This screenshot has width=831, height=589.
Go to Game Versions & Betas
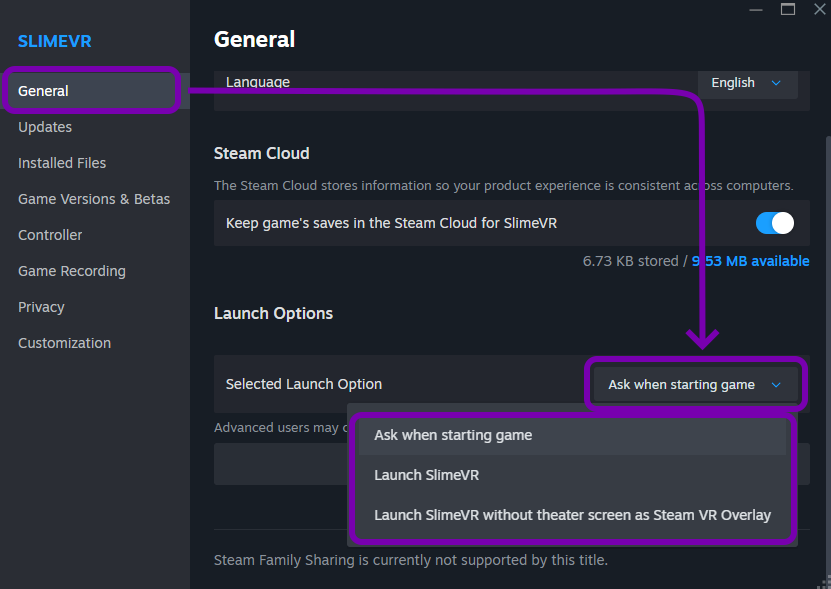tap(94, 199)
